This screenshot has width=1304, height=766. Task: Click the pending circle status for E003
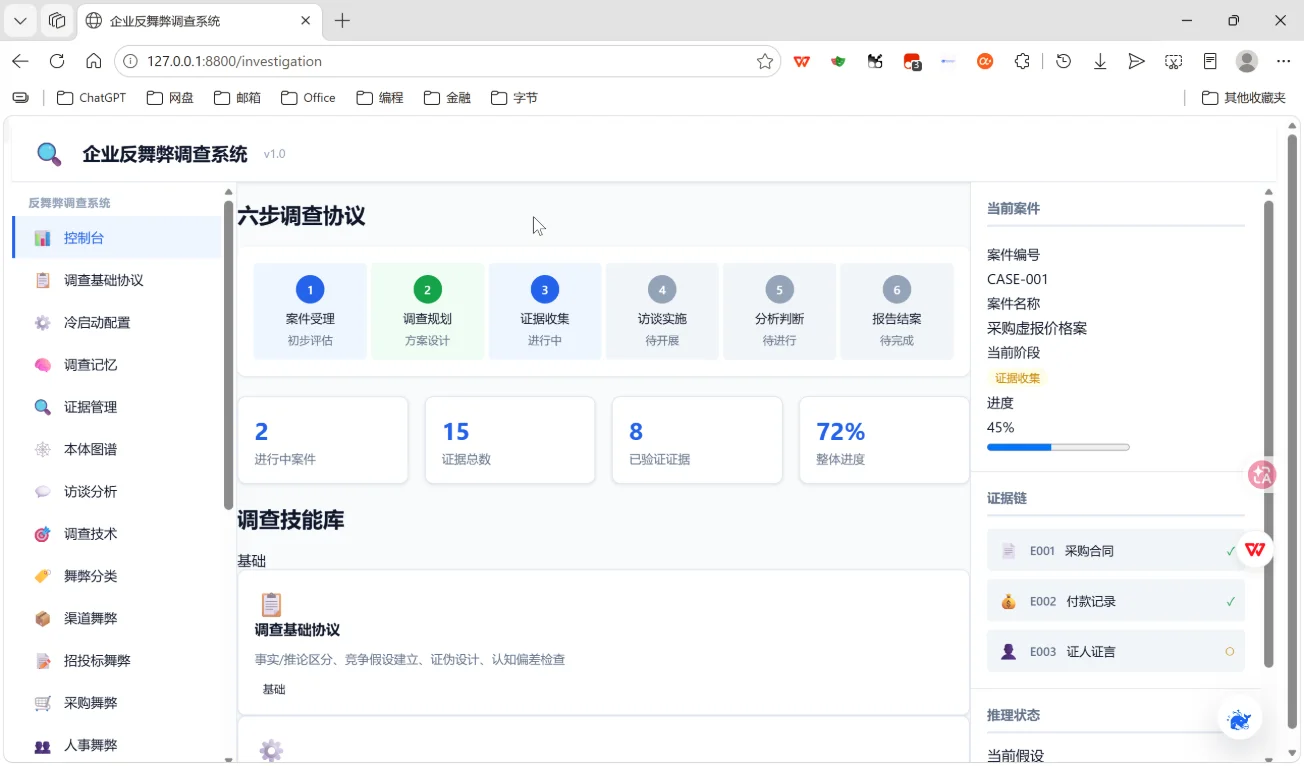pos(1230,651)
